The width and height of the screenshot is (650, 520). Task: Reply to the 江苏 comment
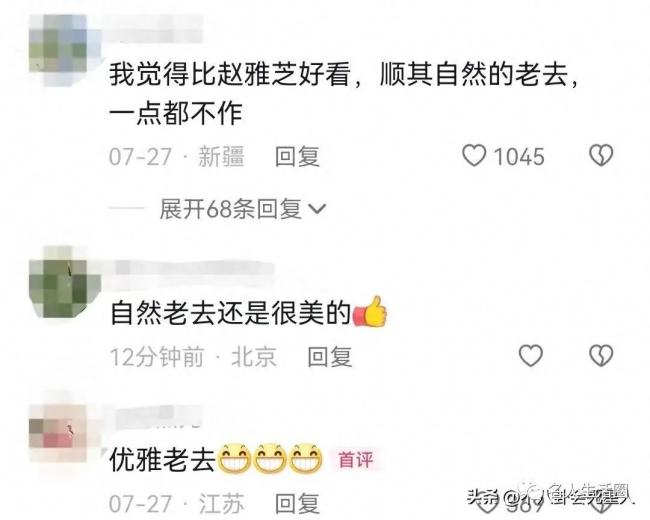297,503
